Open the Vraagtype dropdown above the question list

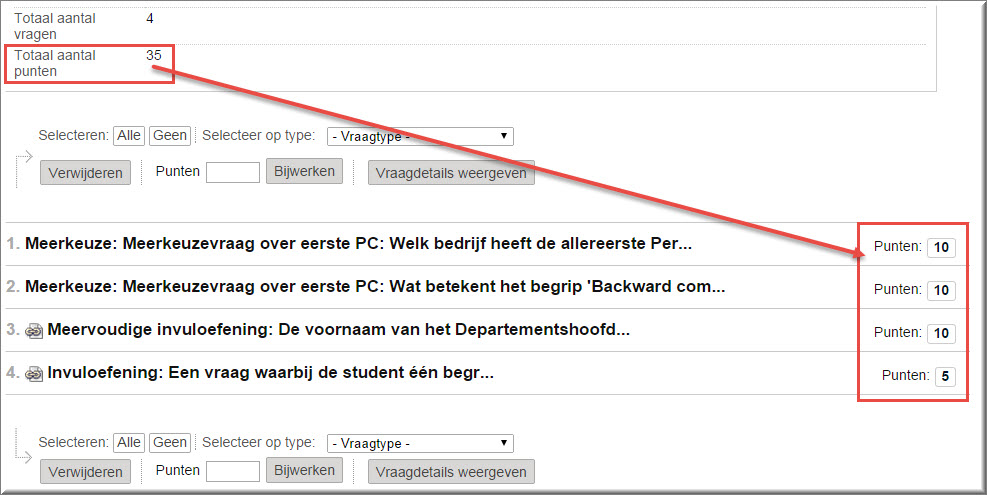[x=419, y=136]
